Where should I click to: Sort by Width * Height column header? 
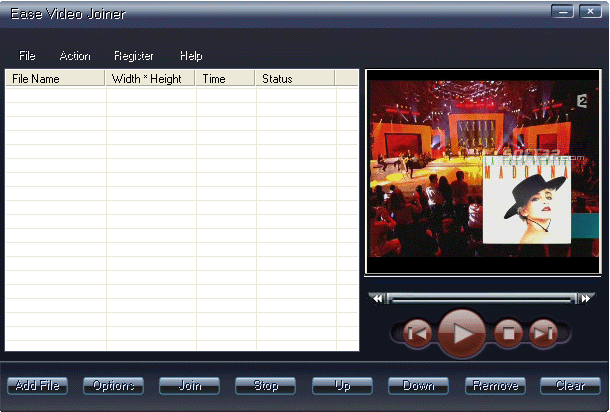coord(150,79)
